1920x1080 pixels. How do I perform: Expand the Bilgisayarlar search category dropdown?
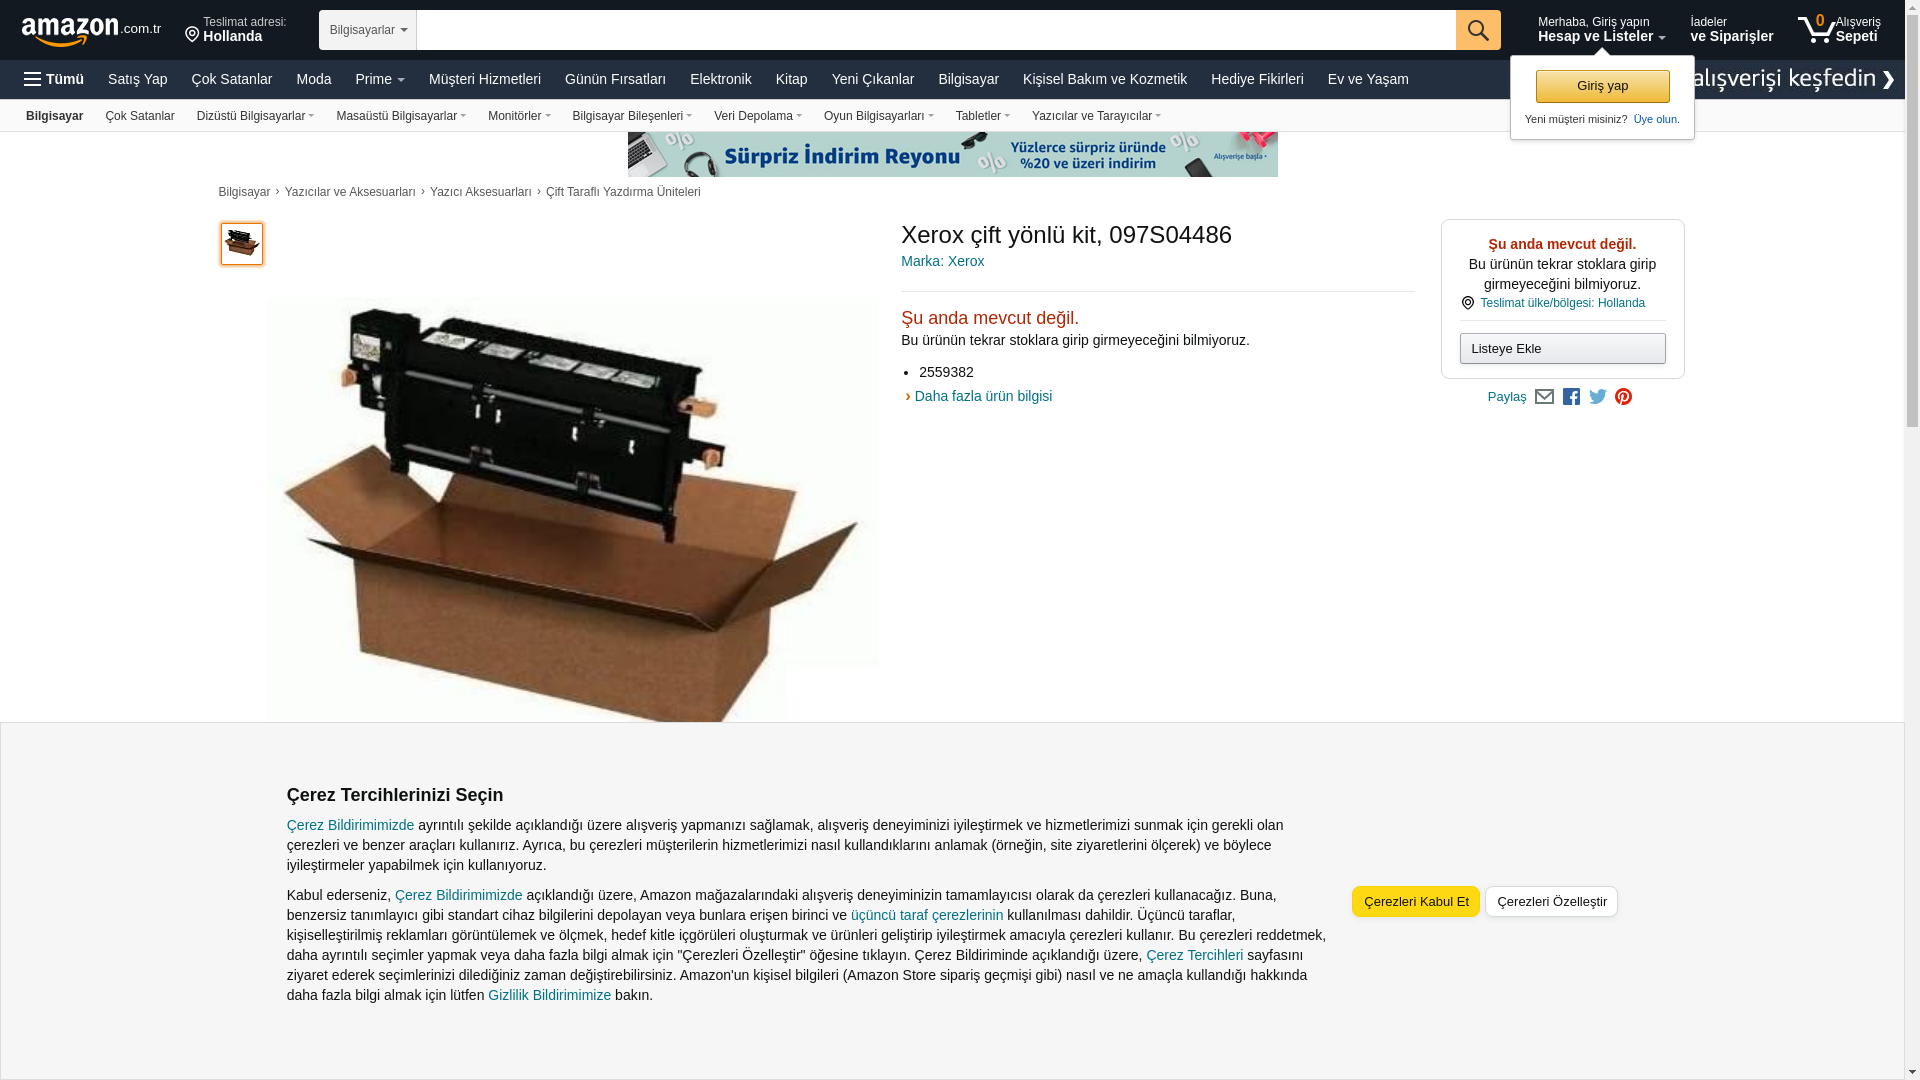tap(368, 30)
